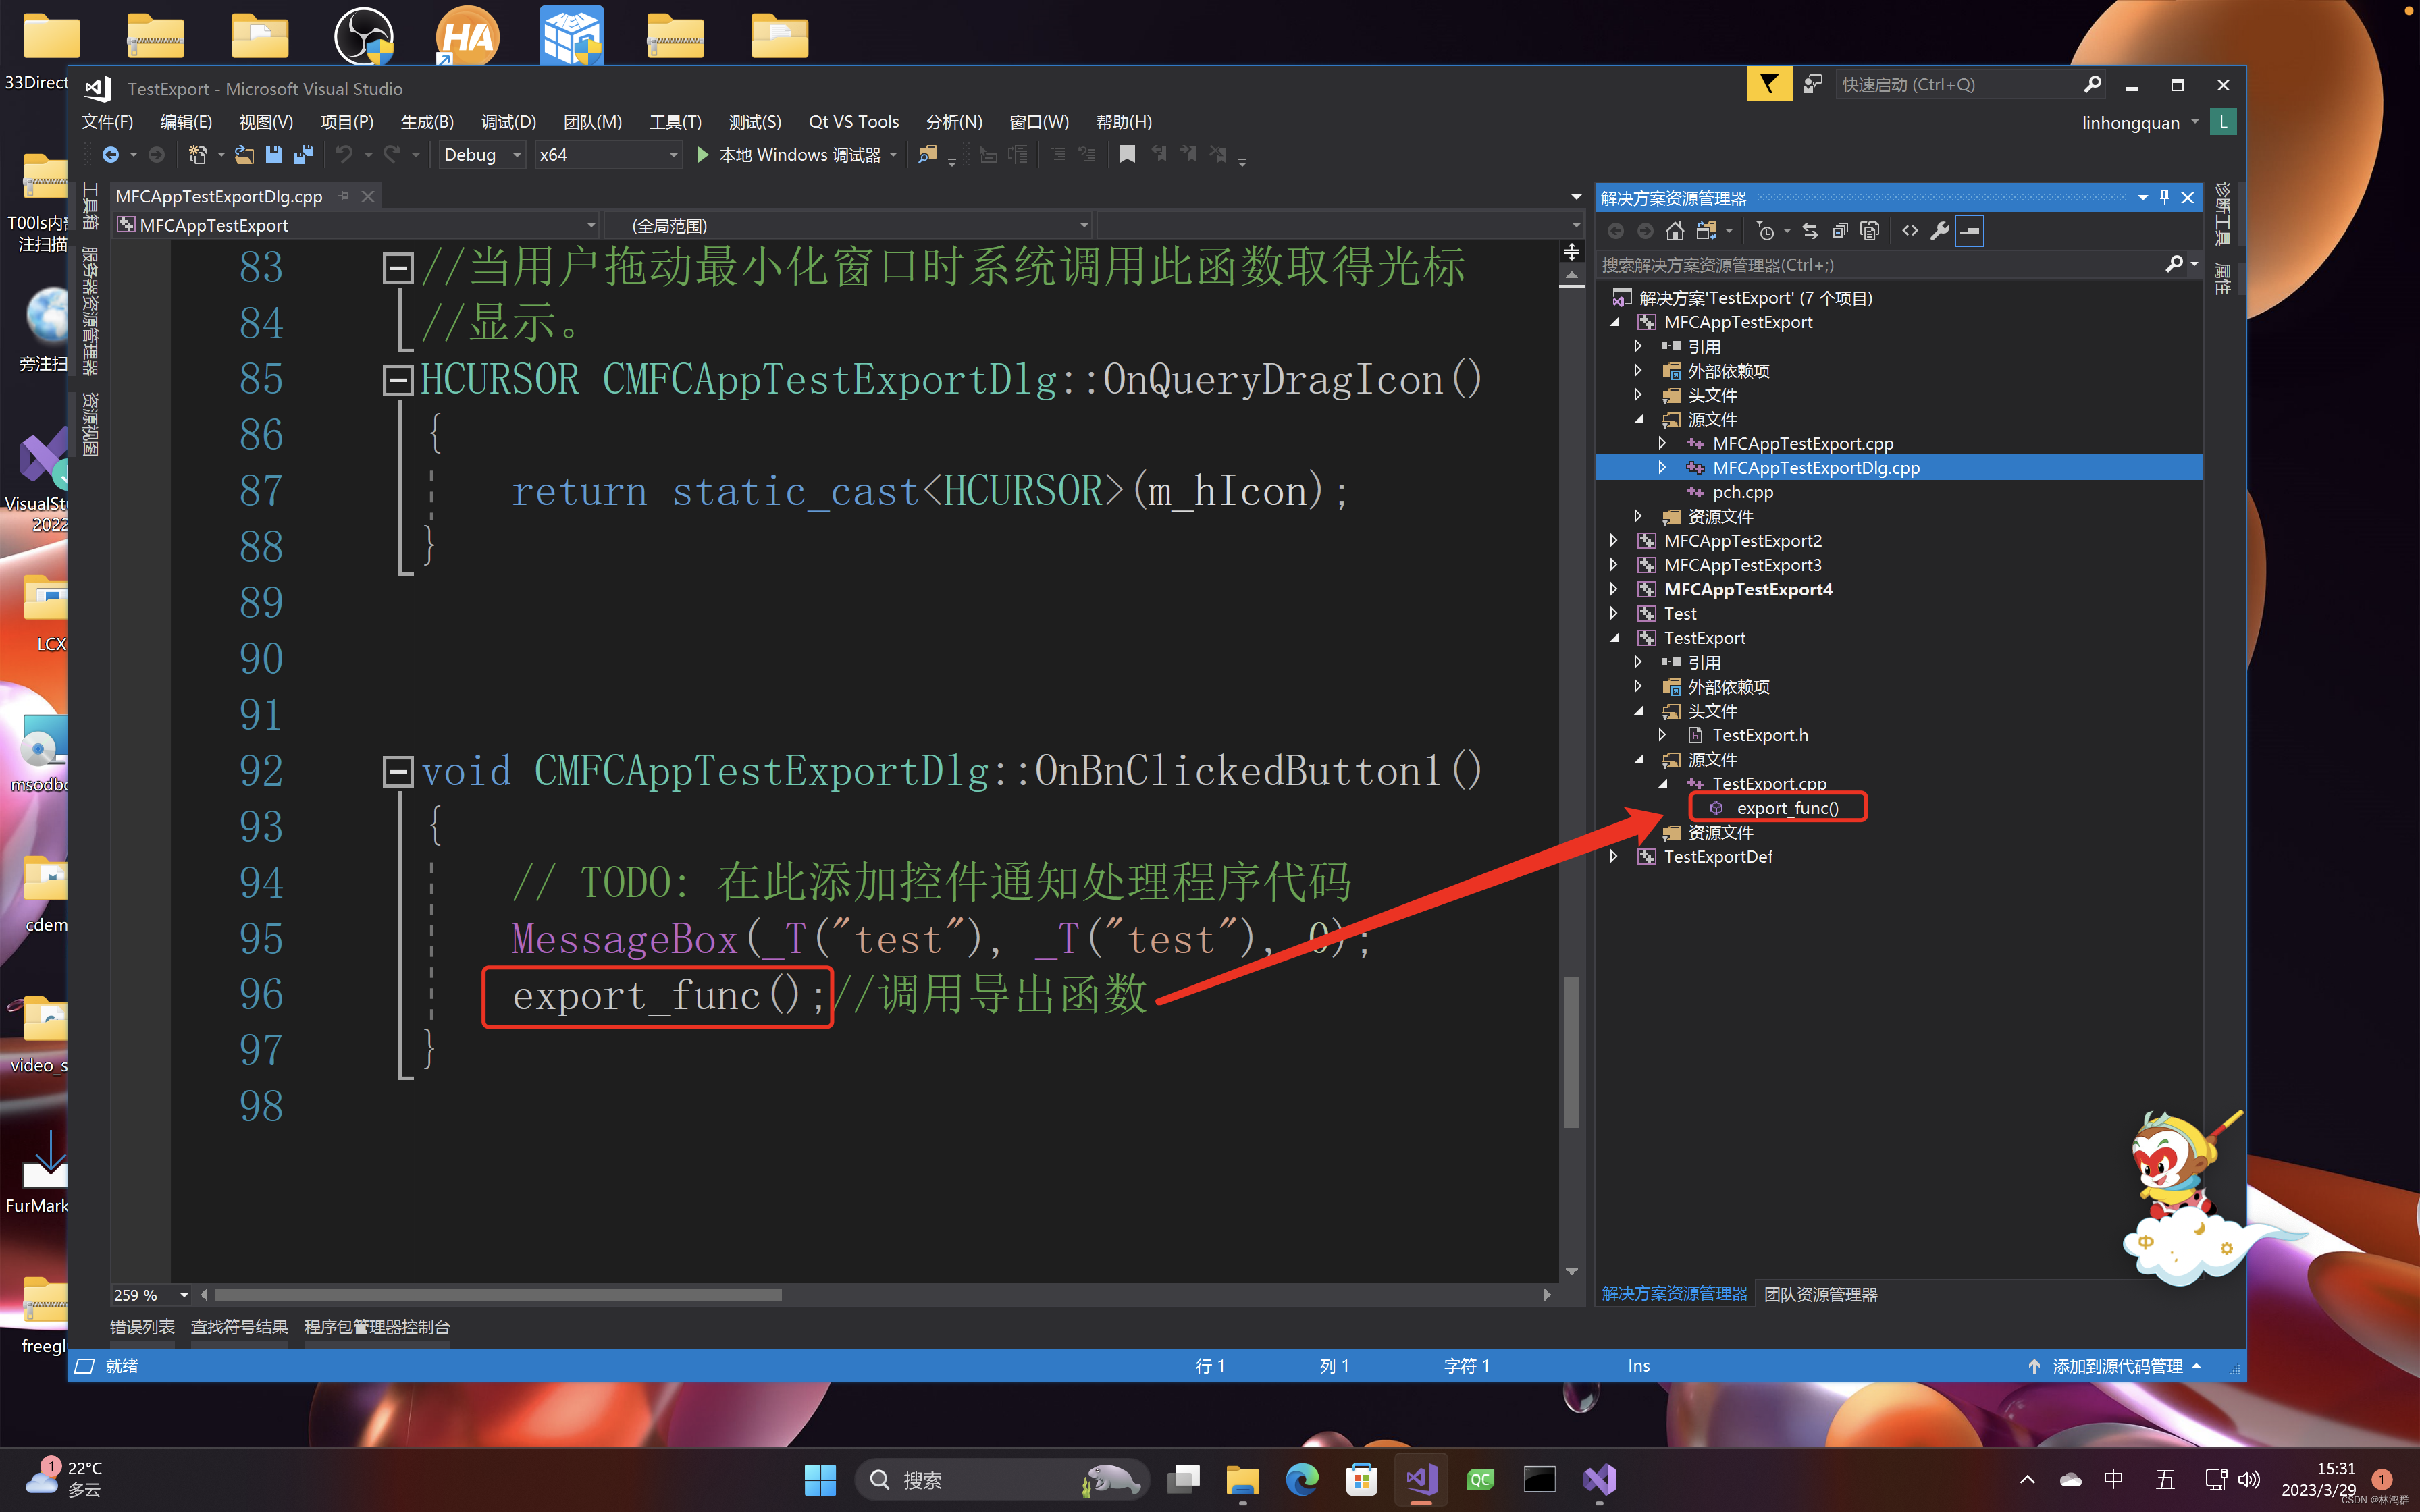Click the Open File folder icon
The width and height of the screenshot is (2420, 1512).
click(x=244, y=154)
